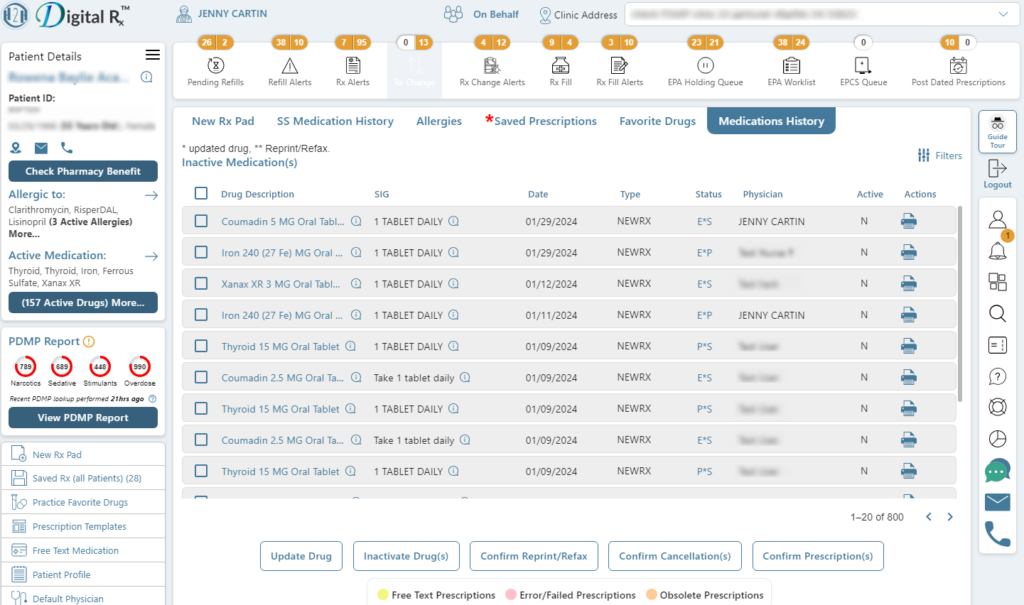Open the Clinic Address dropdown

1003,14
